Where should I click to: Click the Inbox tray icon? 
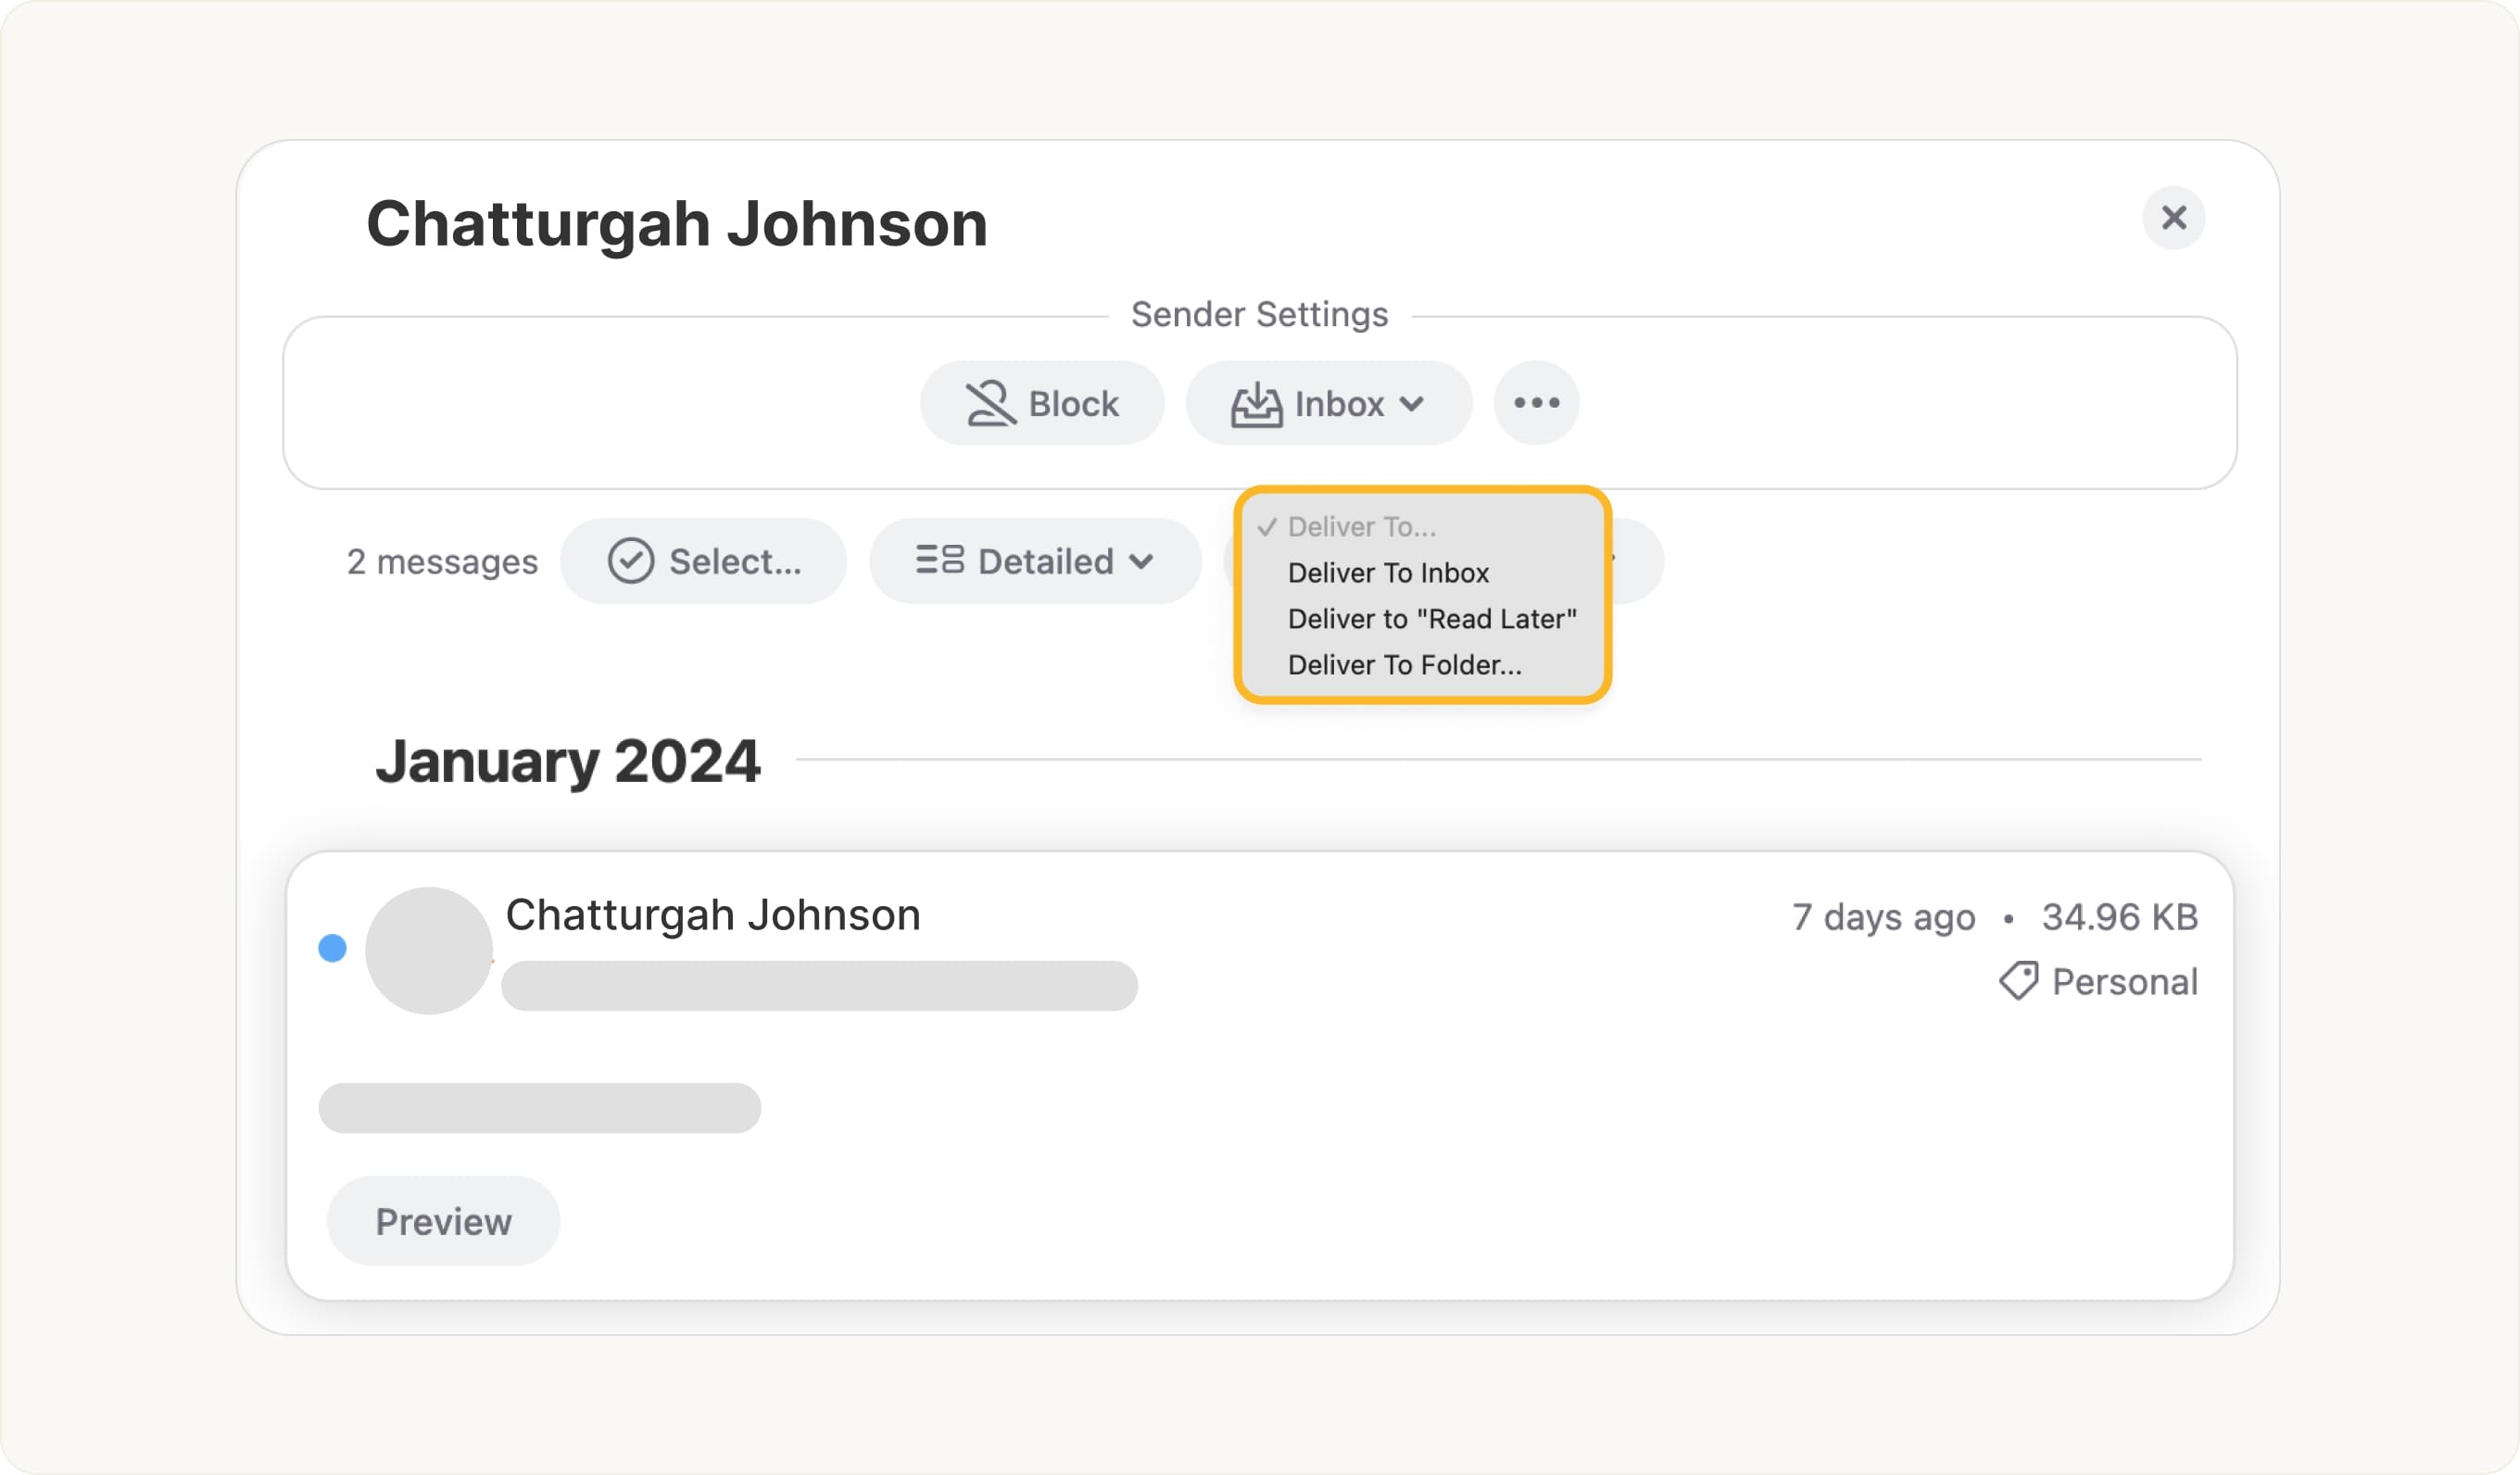pyautogui.click(x=1256, y=404)
